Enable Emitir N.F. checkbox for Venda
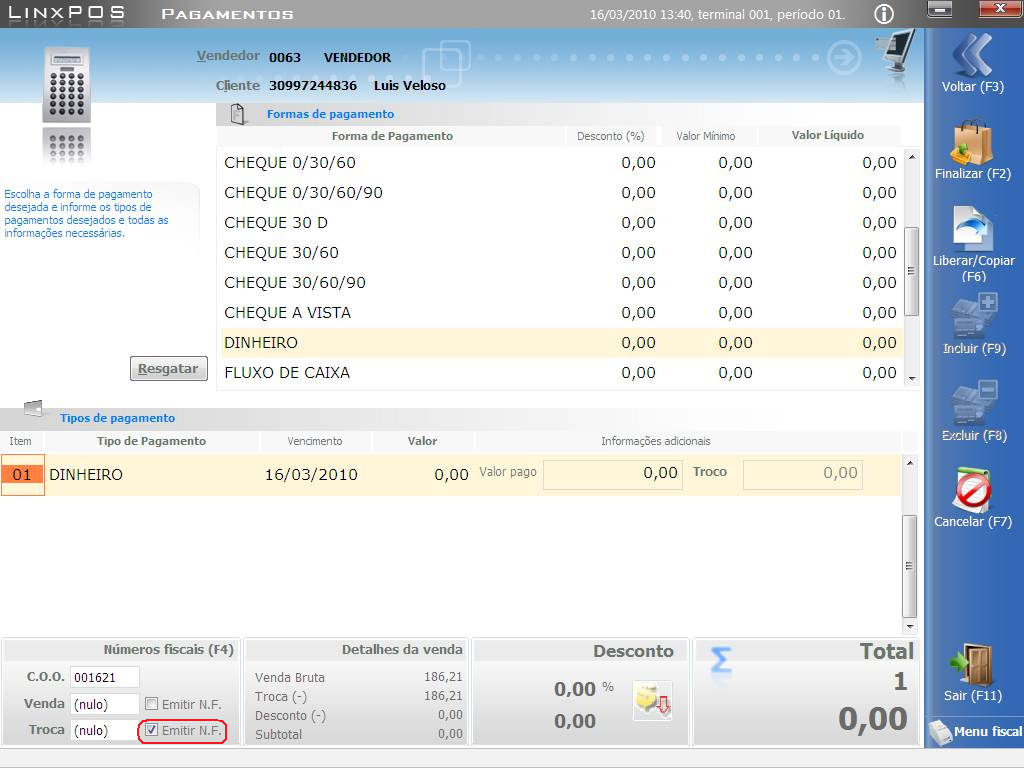 coord(152,704)
